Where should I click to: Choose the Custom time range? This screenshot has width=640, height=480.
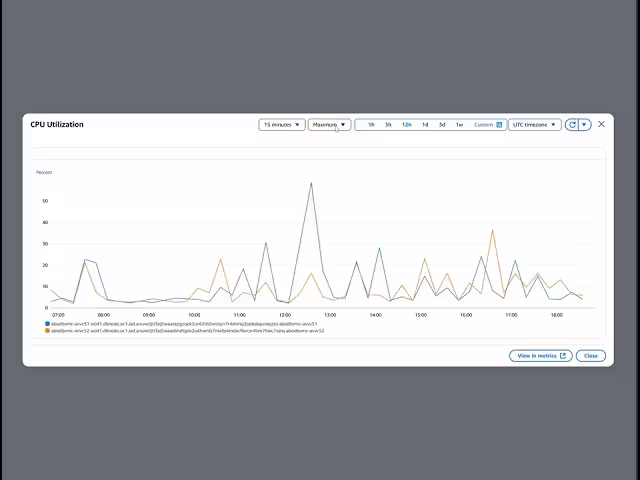(484, 125)
